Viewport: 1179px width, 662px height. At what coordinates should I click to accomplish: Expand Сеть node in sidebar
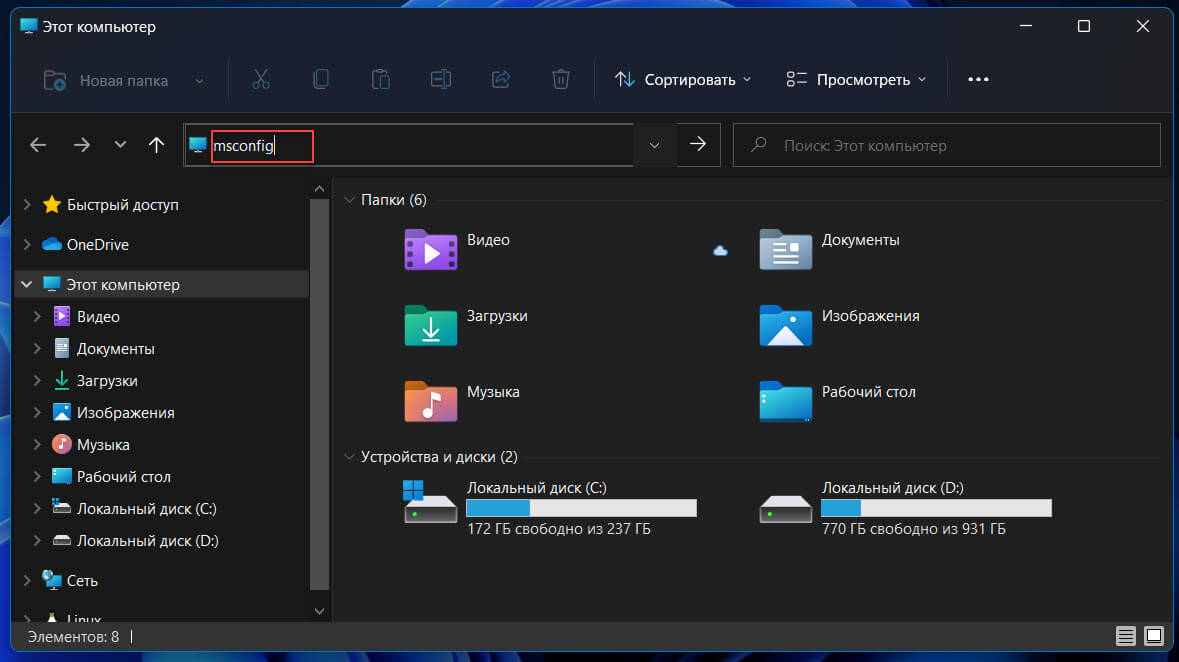[27, 580]
